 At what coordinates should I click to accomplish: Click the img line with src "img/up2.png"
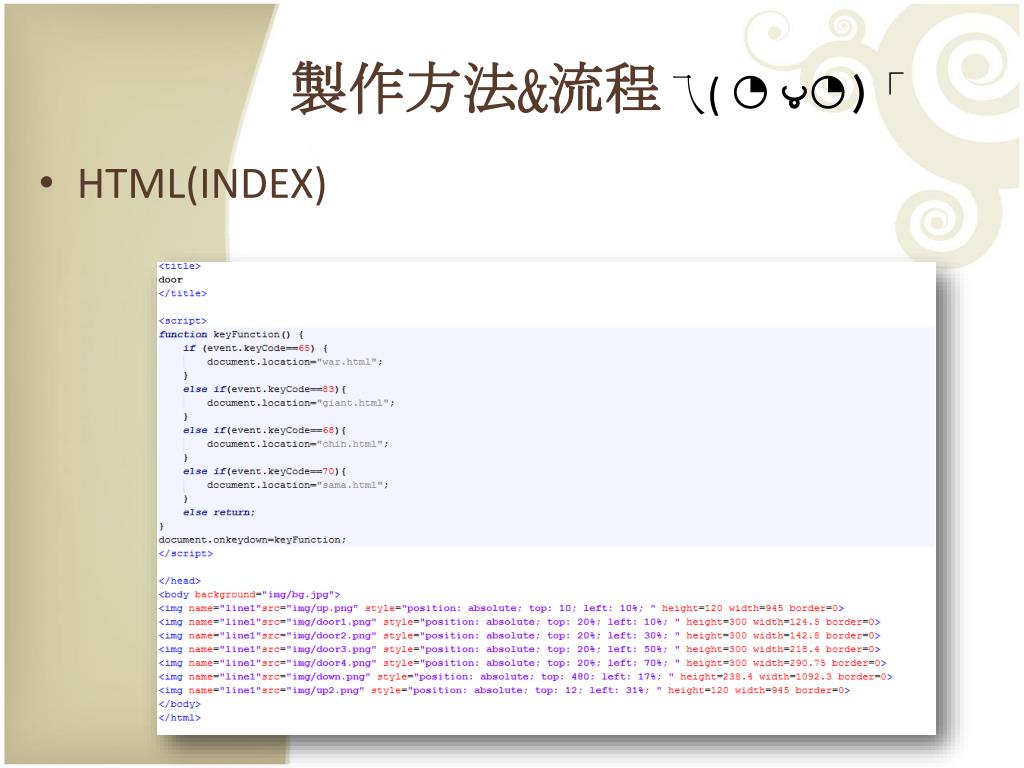pyautogui.click(x=505, y=691)
